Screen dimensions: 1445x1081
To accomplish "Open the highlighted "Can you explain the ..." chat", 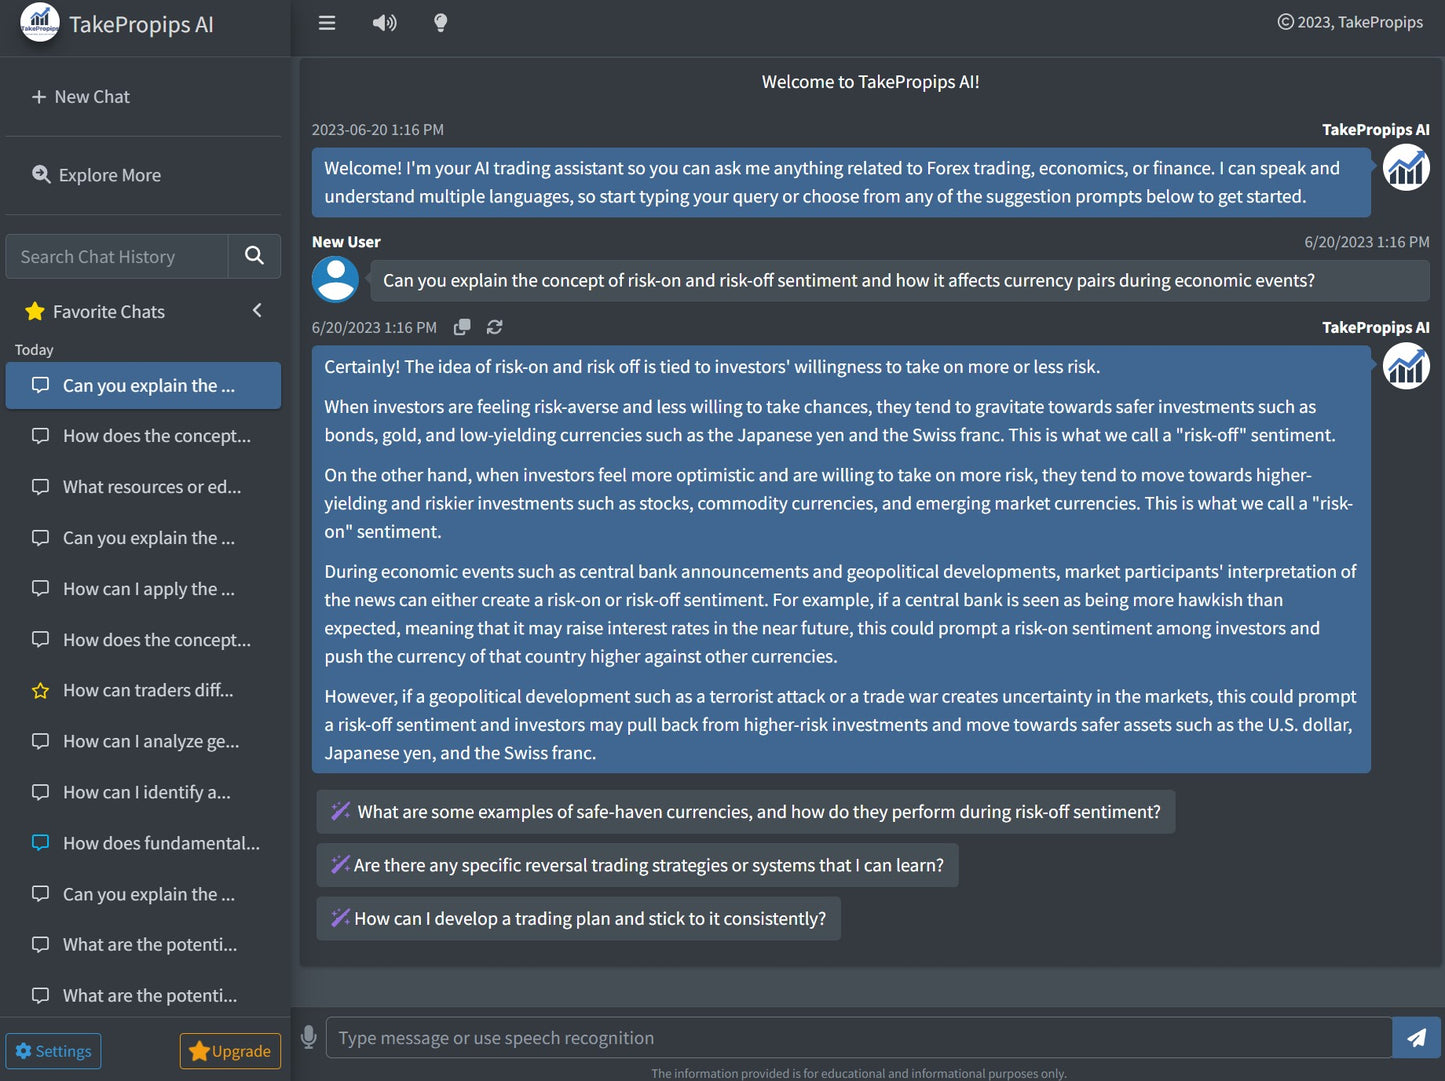I will coord(143,386).
